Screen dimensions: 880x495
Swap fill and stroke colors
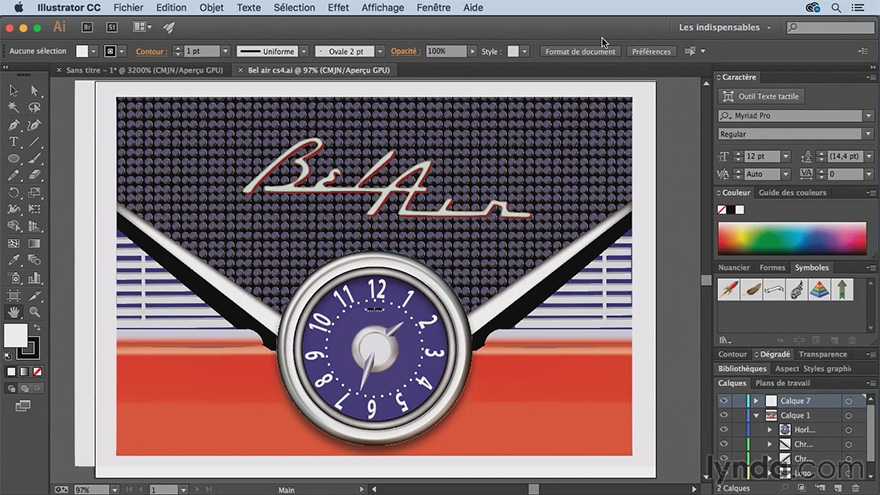click(x=37, y=327)
